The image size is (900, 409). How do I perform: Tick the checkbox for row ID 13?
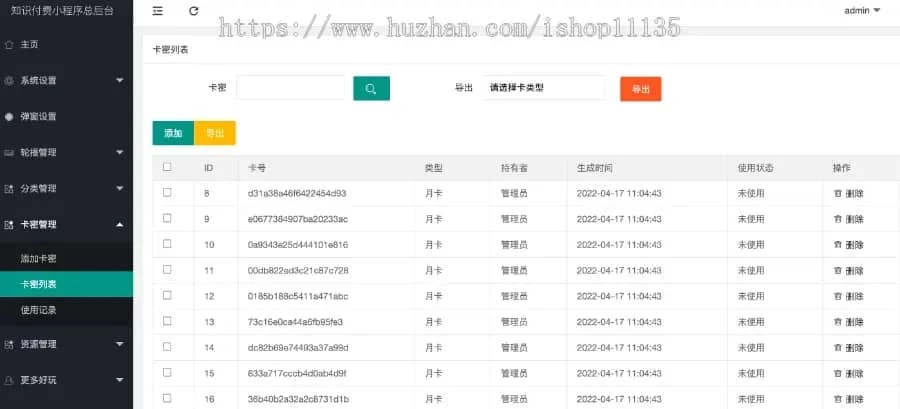[x=167, y=321]
